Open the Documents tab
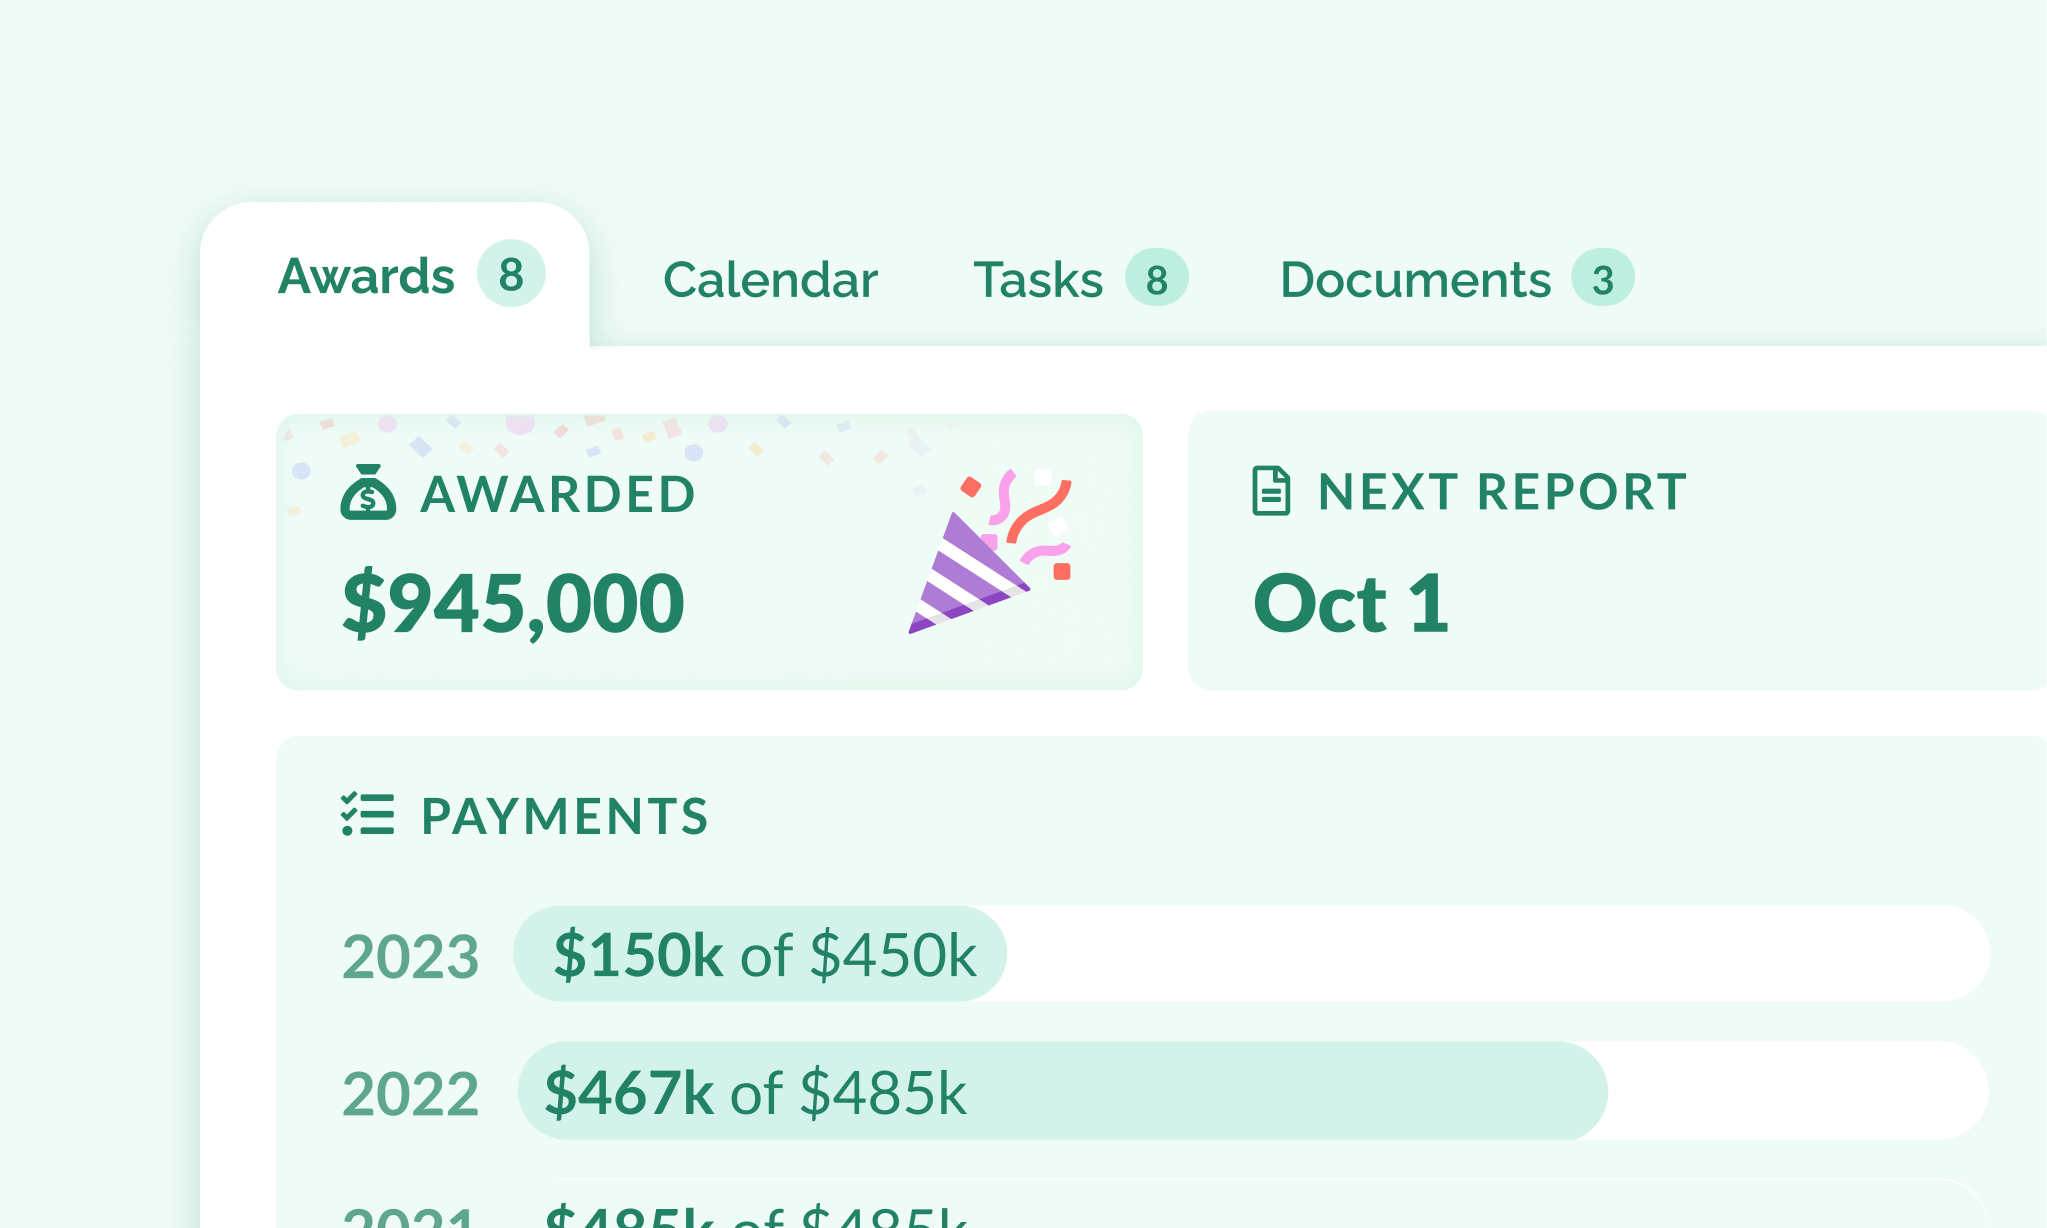 (1416, 280)
